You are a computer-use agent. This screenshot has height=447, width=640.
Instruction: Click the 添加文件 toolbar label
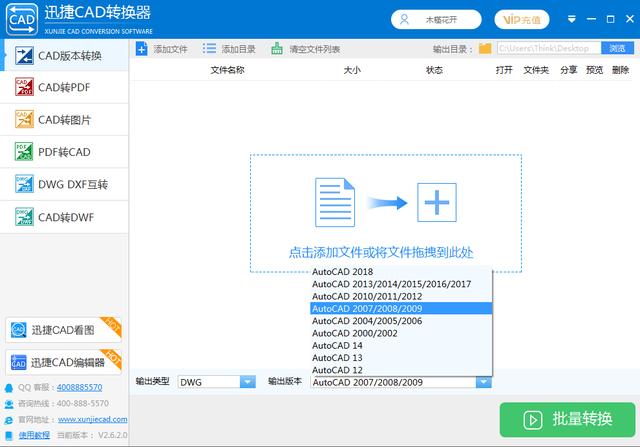(x=171, y=49)
